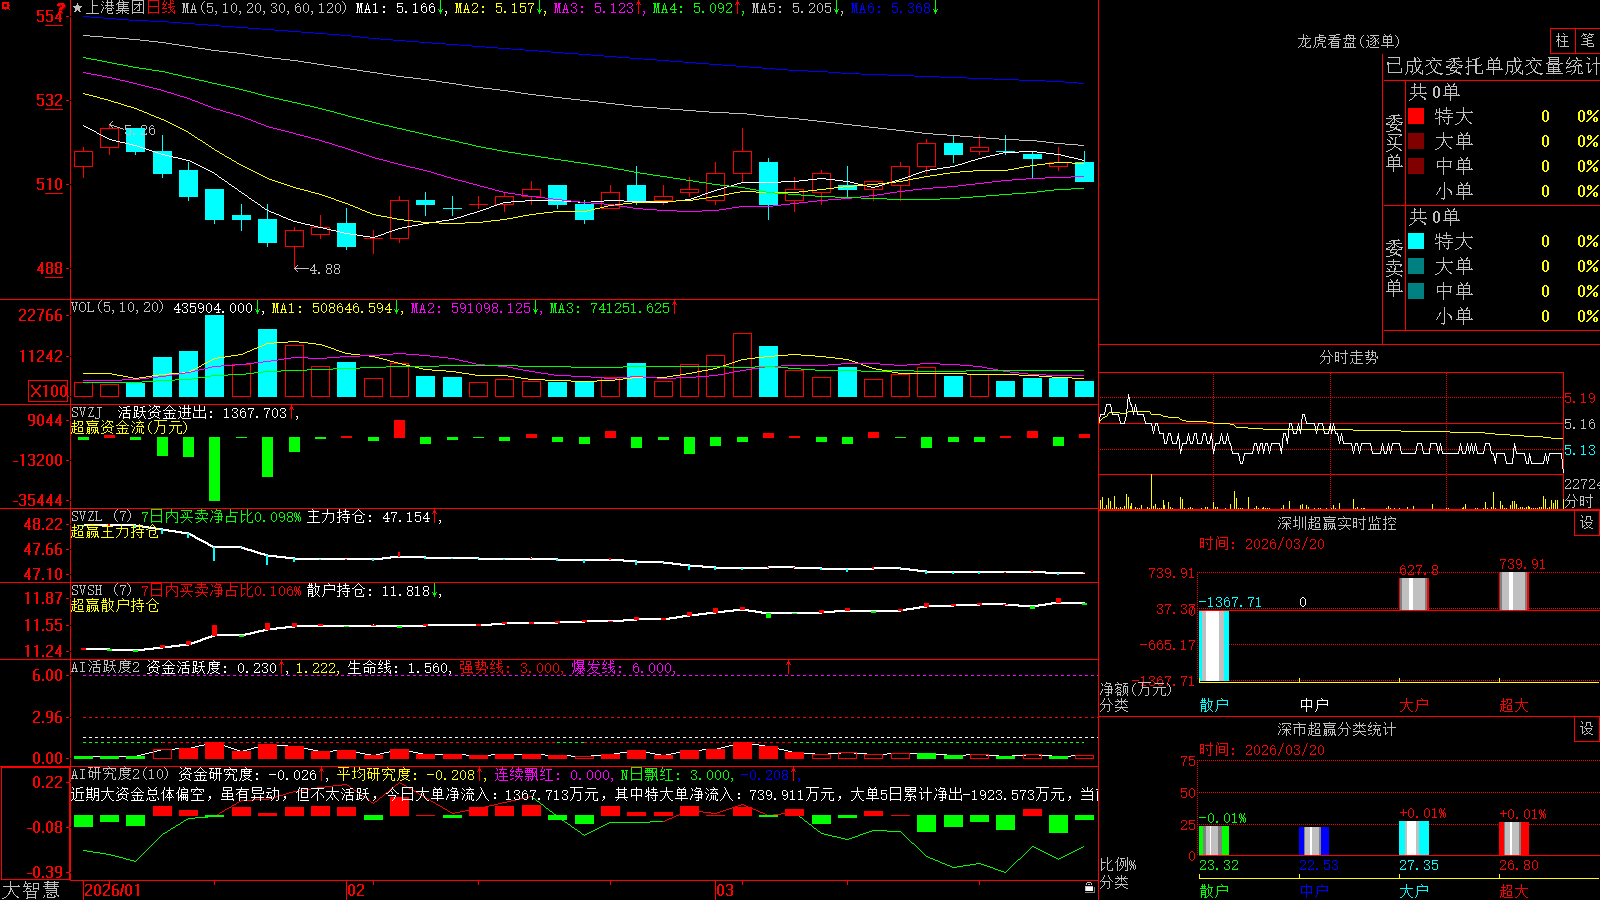The height and width of the screenshot is (900, 1600).
Task: Click the 超大 bar labeled 739.91
Action: click(1514, 591)
